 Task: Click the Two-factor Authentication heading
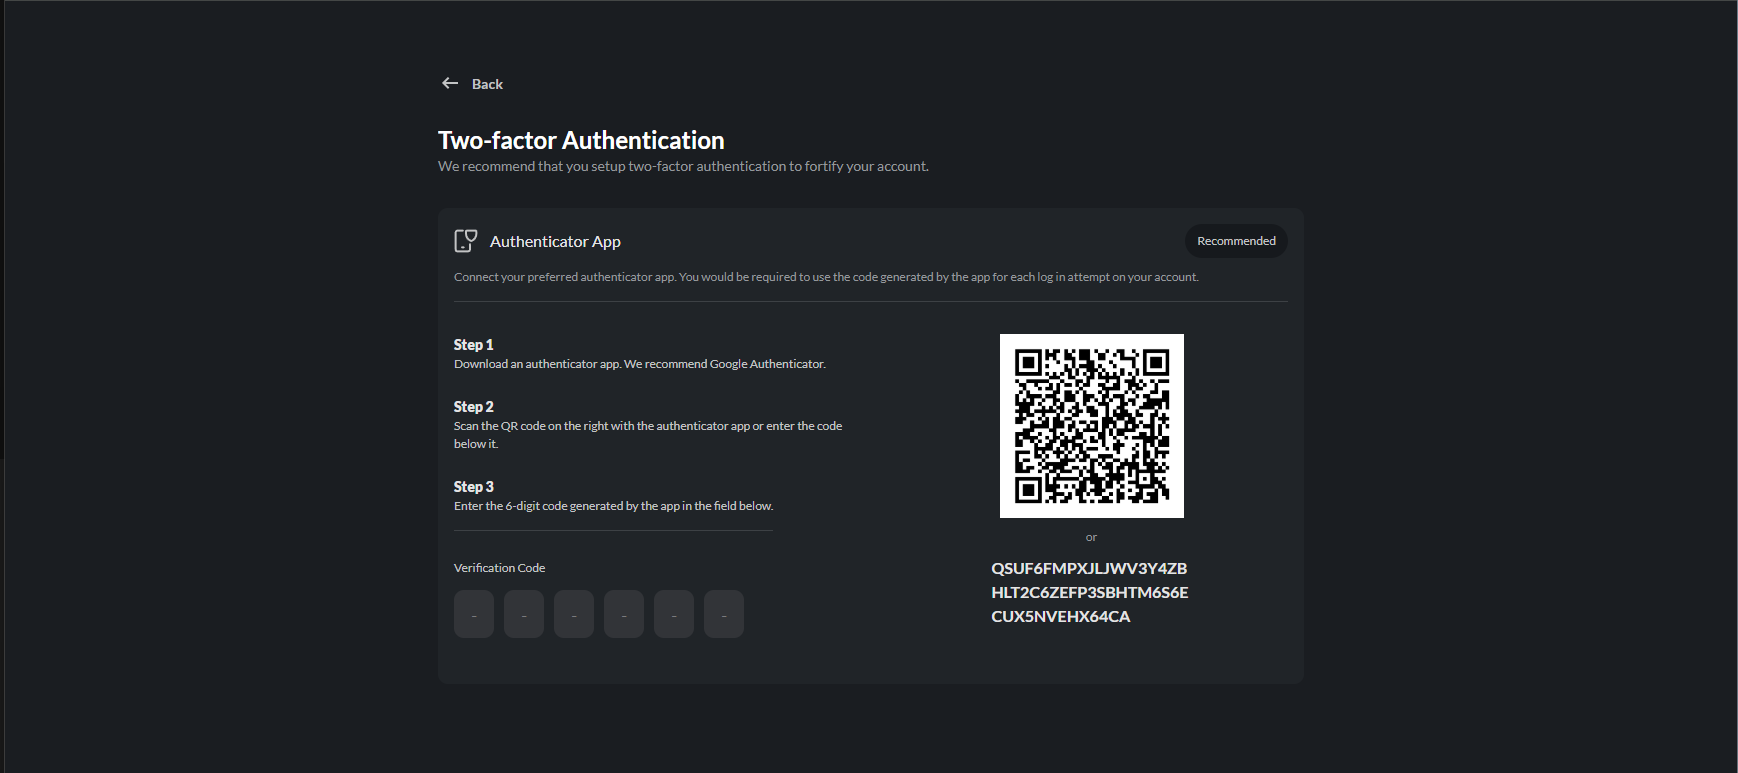point(581,140)
